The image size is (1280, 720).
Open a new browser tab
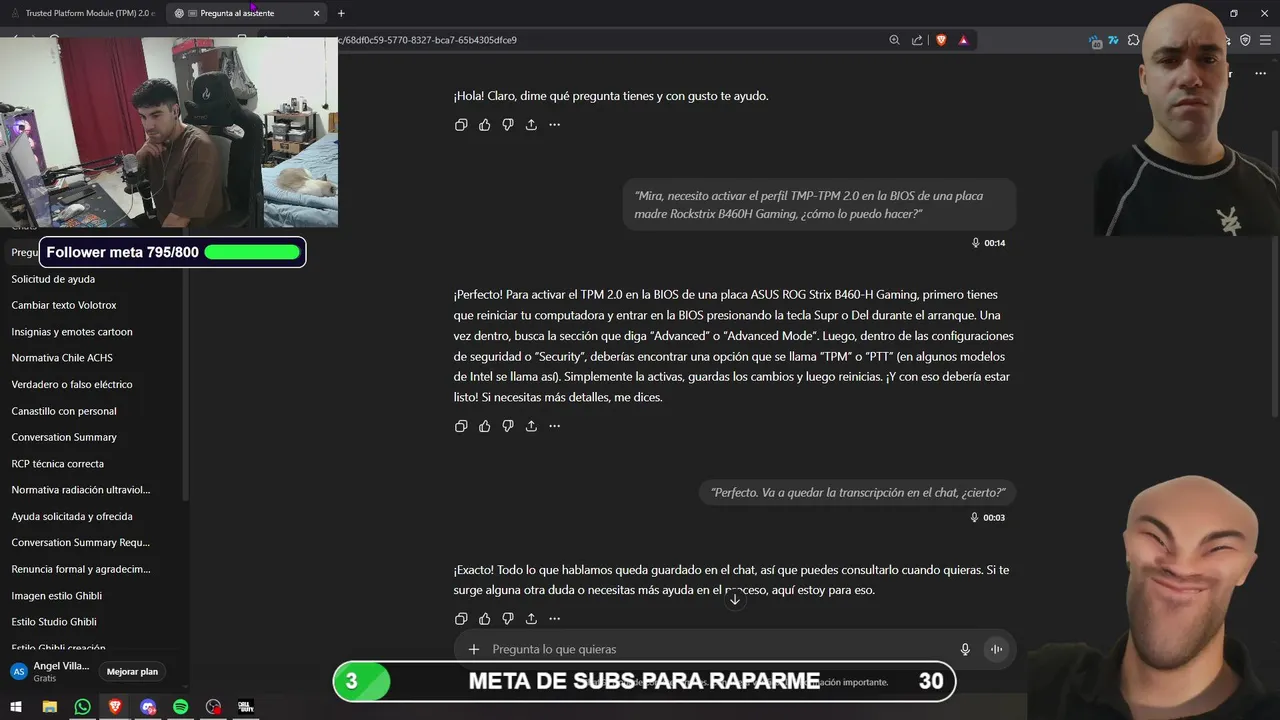coord(341,13)
